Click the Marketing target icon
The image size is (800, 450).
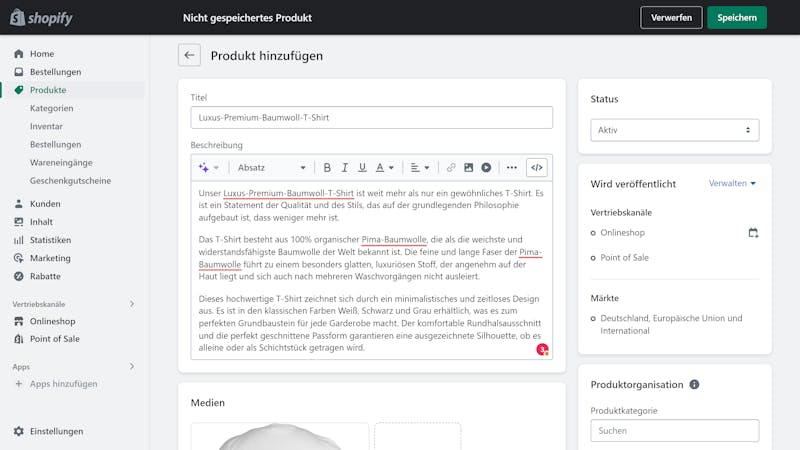pyautogui.click(x=19, y=258)
